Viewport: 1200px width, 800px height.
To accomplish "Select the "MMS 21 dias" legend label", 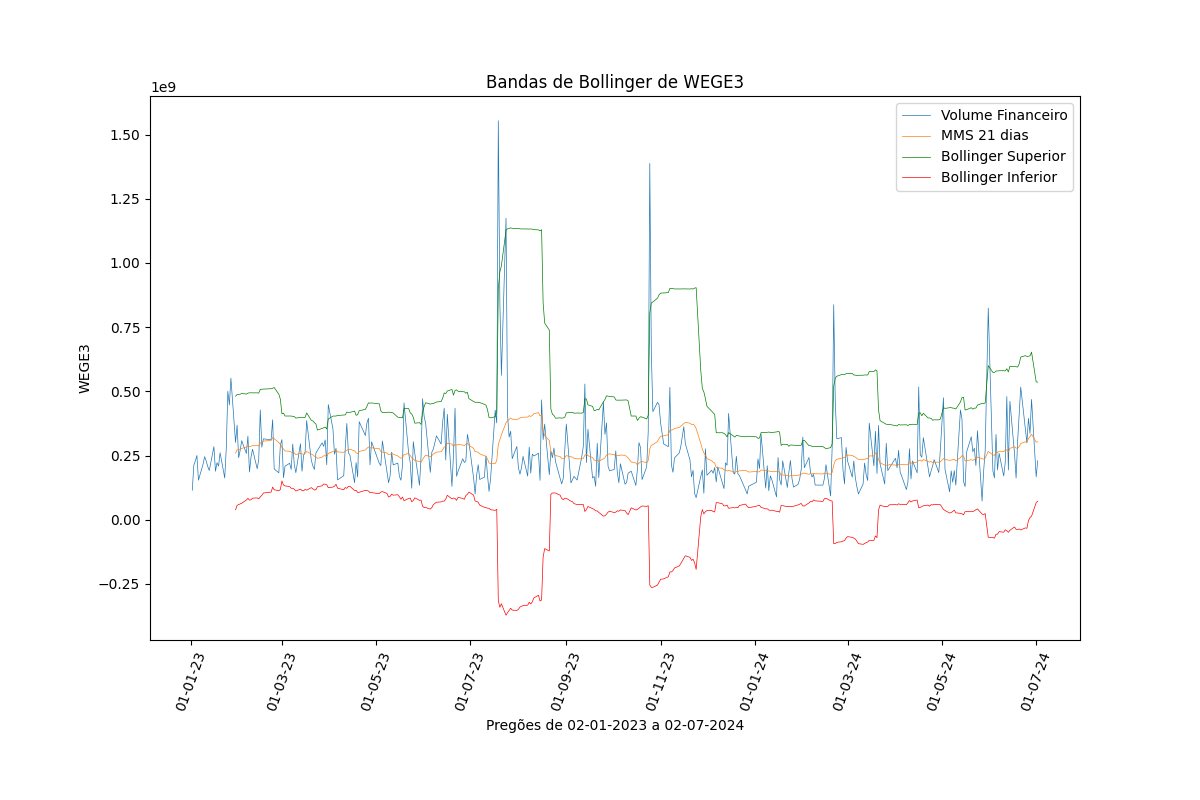I will tap(984, 136).
